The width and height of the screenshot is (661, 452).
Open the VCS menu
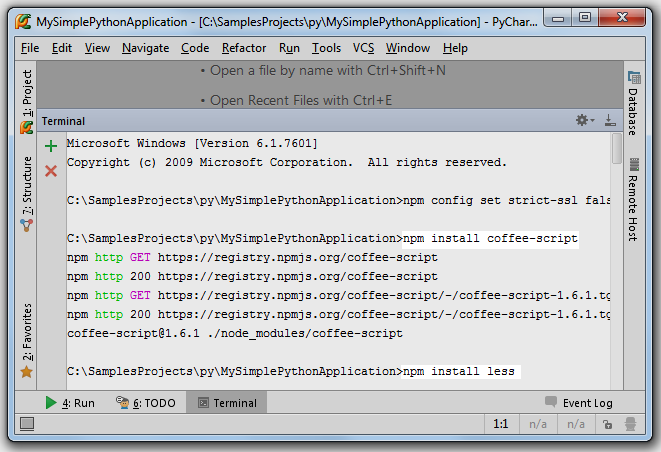pyautogui.click(x=363, y=48)
